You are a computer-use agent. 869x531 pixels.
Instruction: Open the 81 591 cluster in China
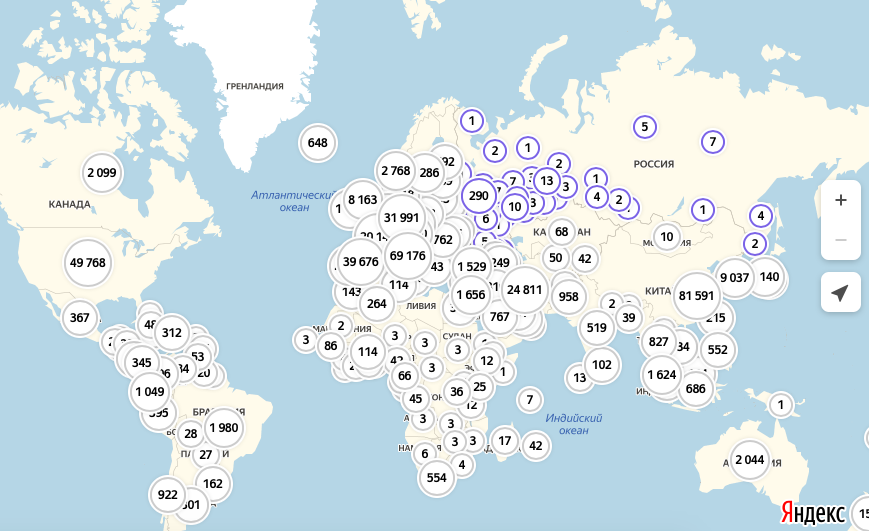coord(696,295)
